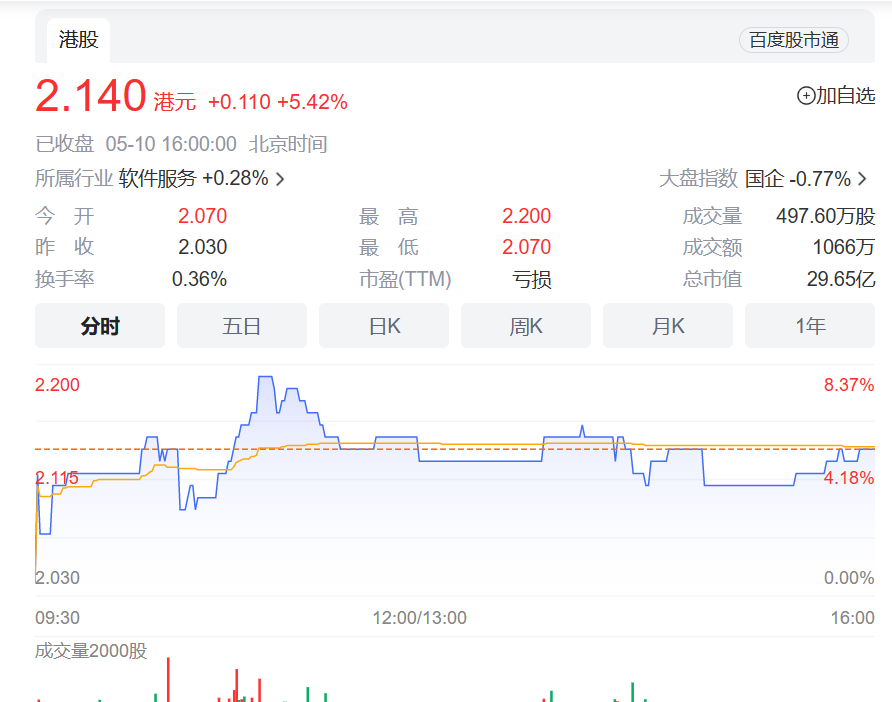Switch to the 日K chart tab
The width and height of the screenshot is (892, 702).
(x=384, y=326)
